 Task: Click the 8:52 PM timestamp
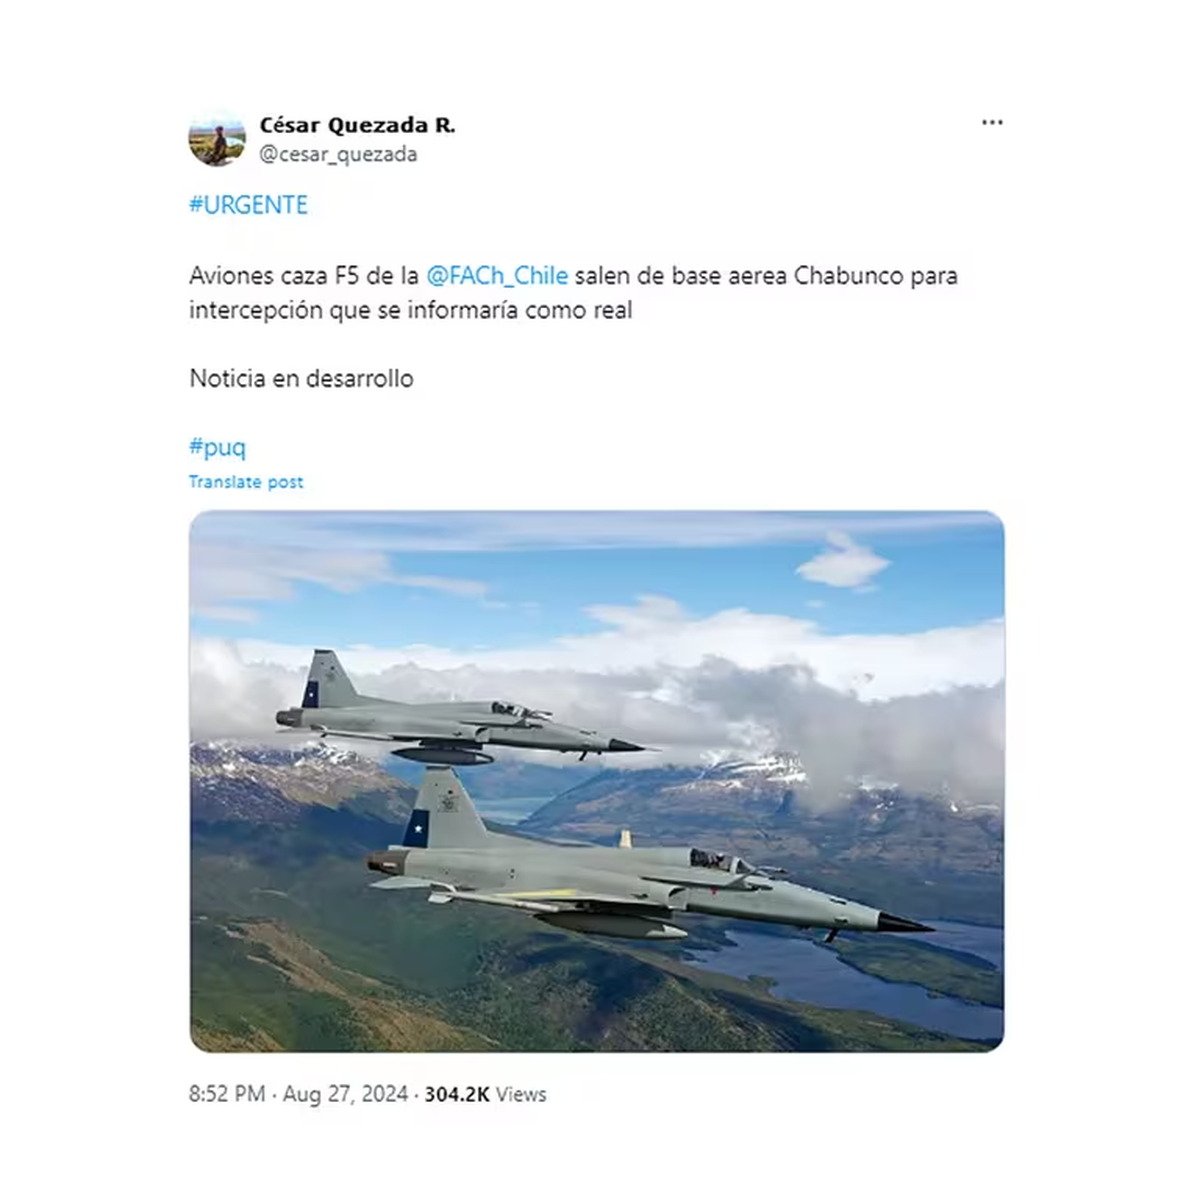[x=227, y=1094]
